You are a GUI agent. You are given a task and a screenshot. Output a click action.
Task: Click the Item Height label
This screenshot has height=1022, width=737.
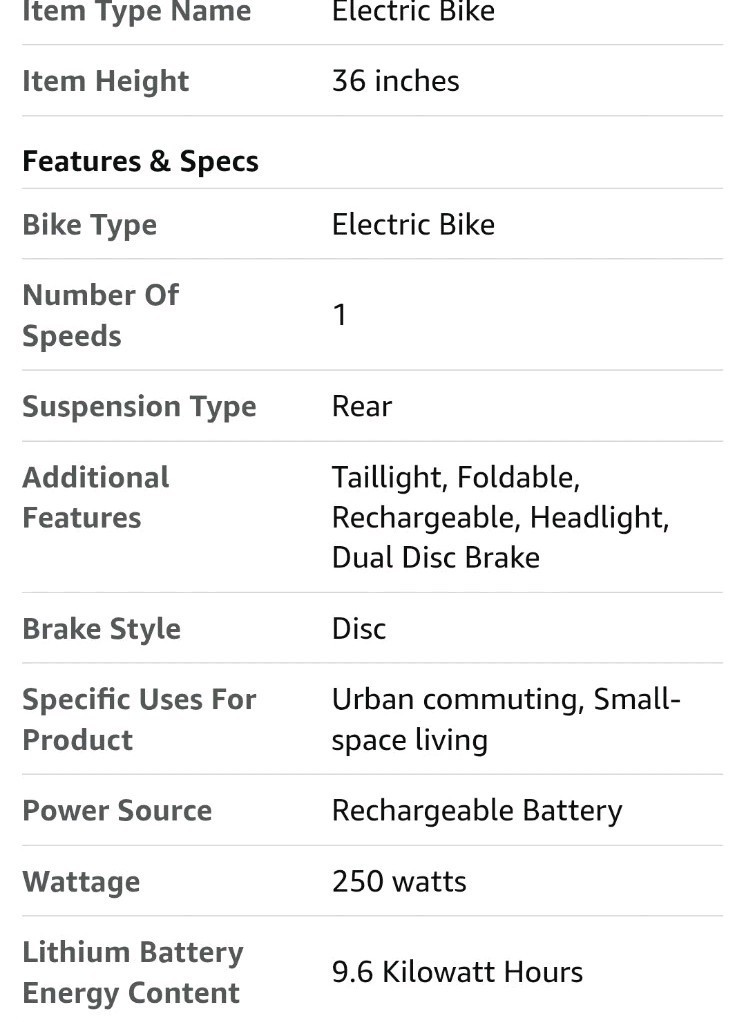click(x=106, y=81)
